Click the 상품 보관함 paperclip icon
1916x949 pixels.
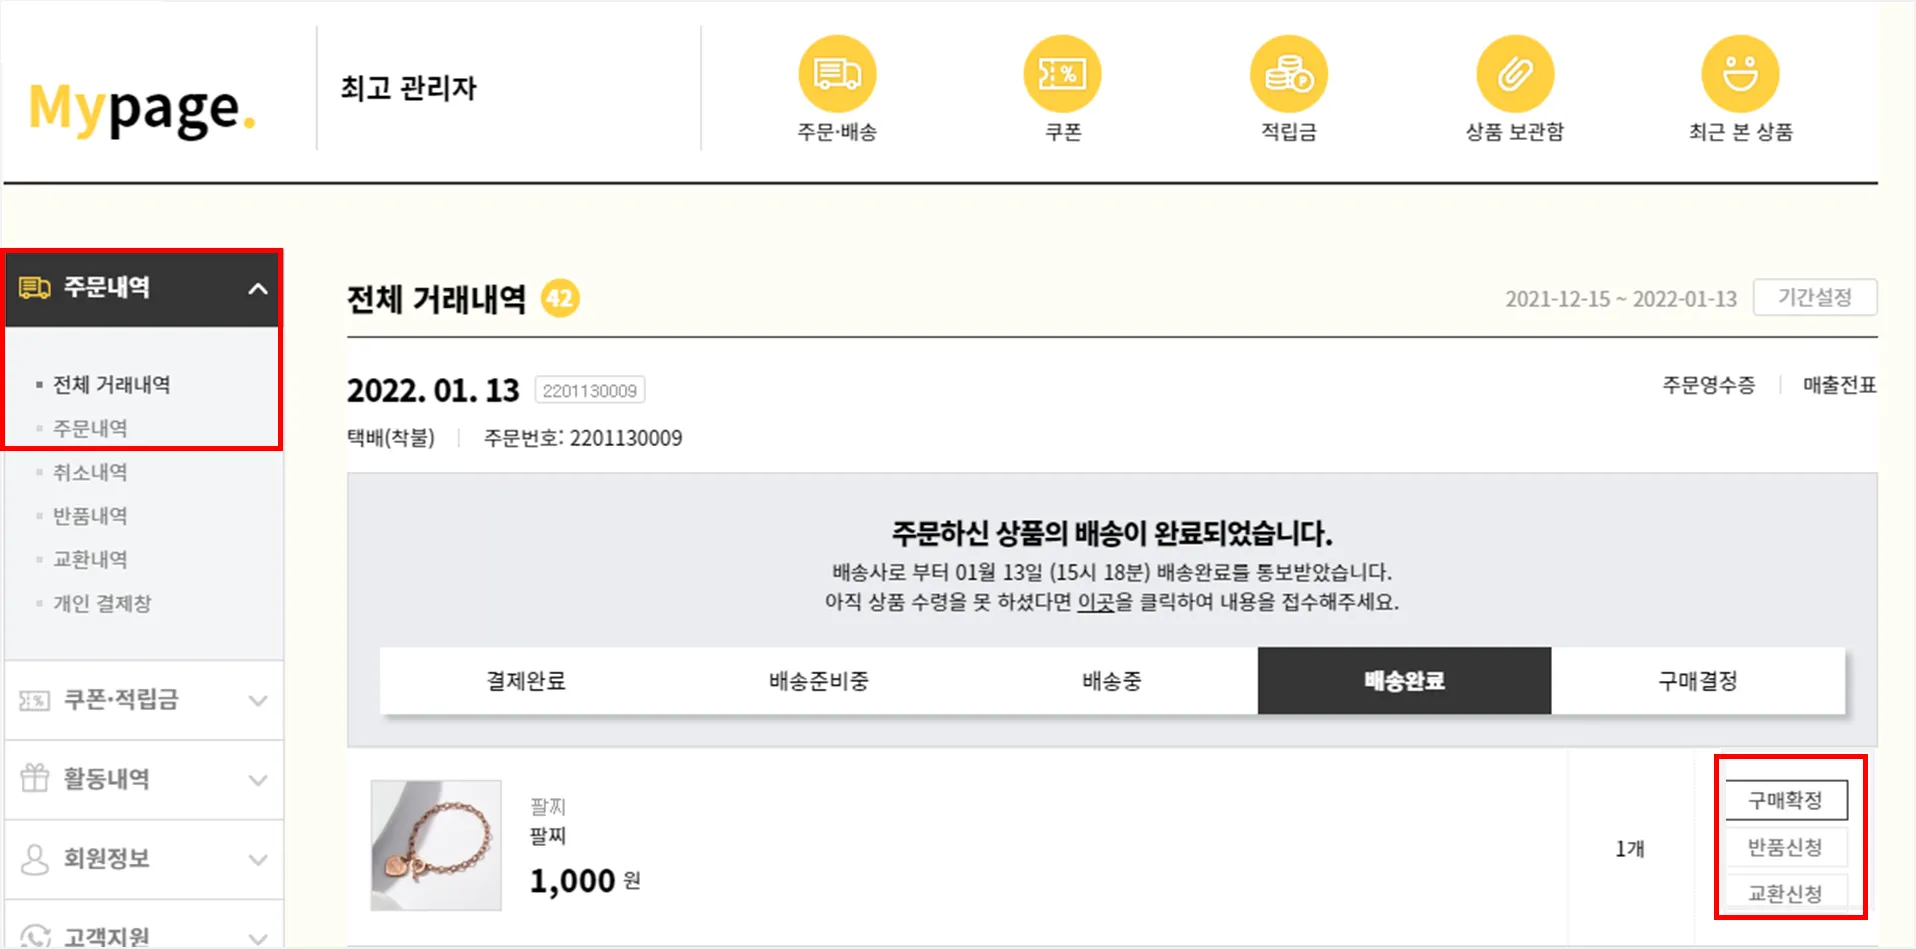pyautogui.click(x=1515, y=75)
